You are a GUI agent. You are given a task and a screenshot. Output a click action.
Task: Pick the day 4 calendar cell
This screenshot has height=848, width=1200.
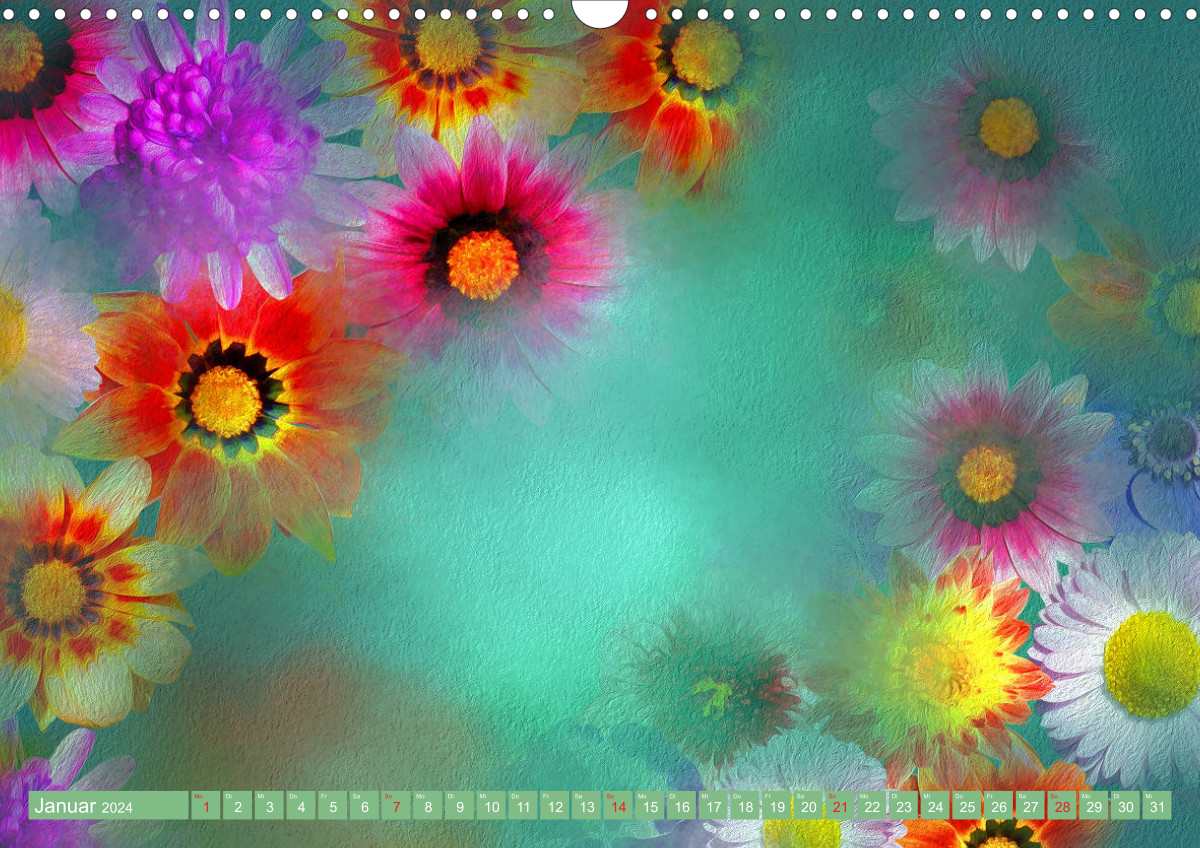coord(301,805)
